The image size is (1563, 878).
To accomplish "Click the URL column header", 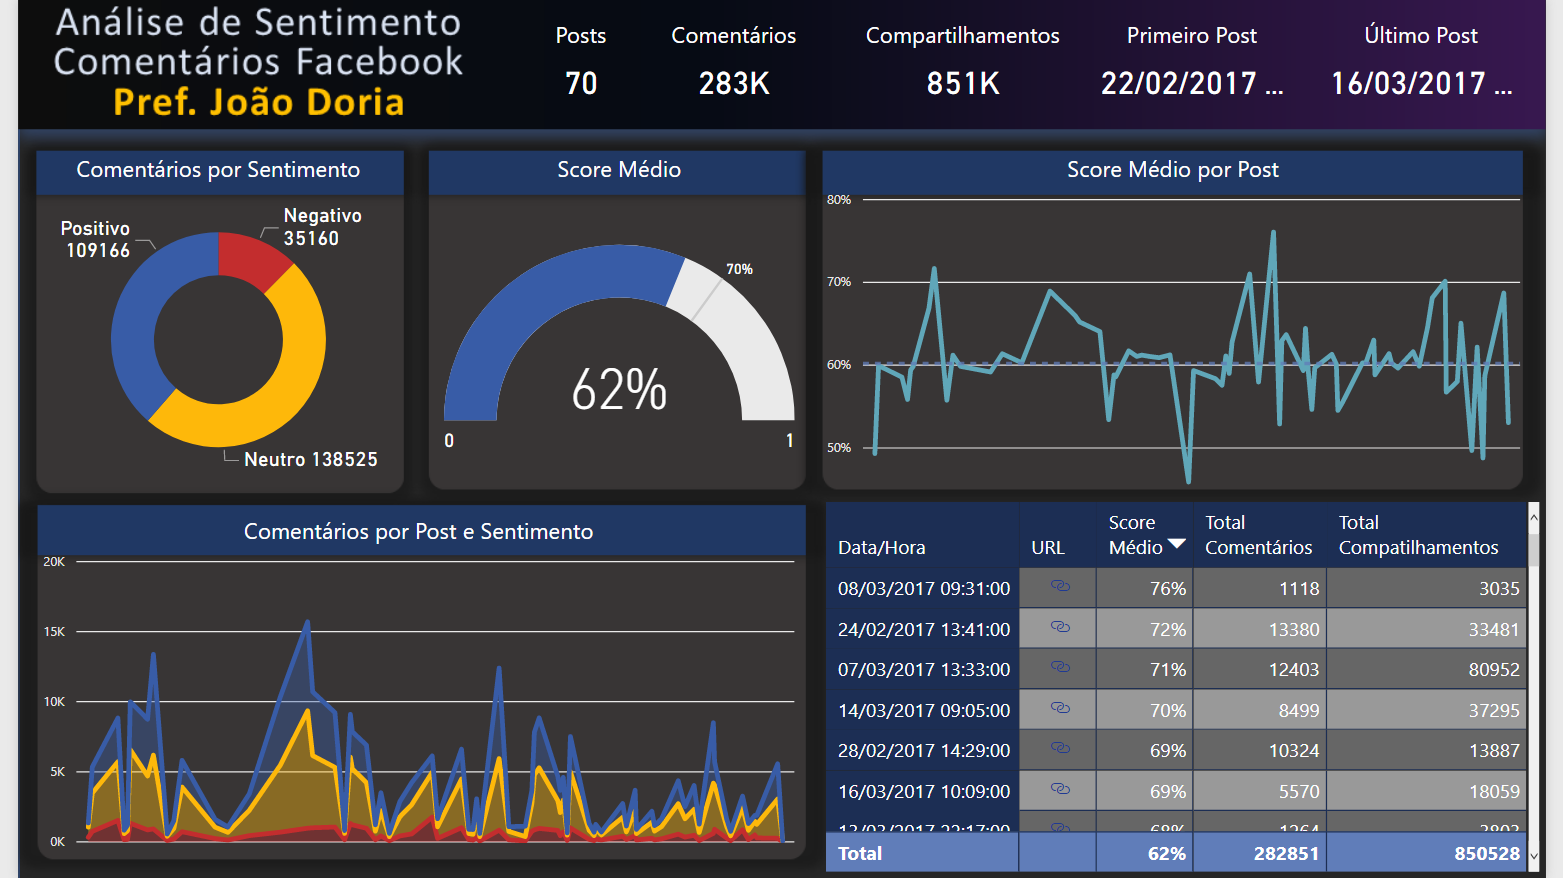I will [1047, 547].
